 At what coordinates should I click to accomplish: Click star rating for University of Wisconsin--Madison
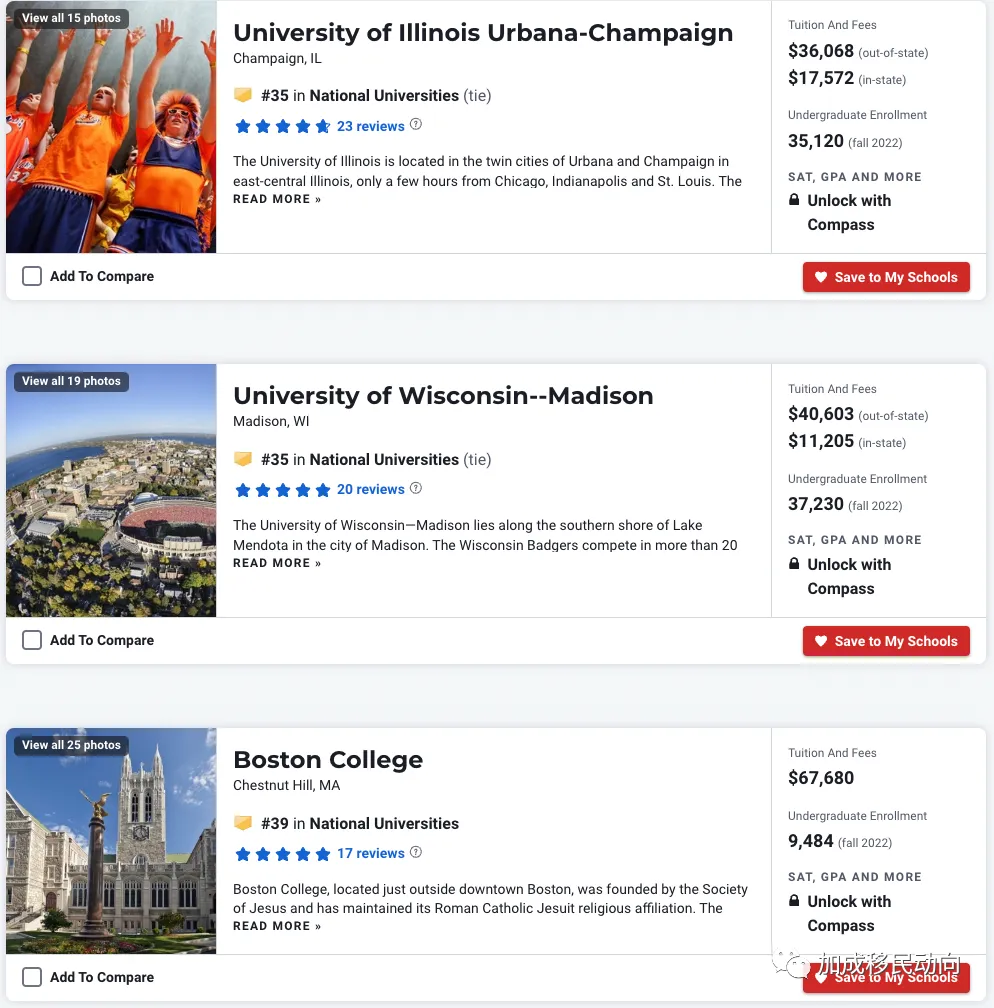click(282, 490)
